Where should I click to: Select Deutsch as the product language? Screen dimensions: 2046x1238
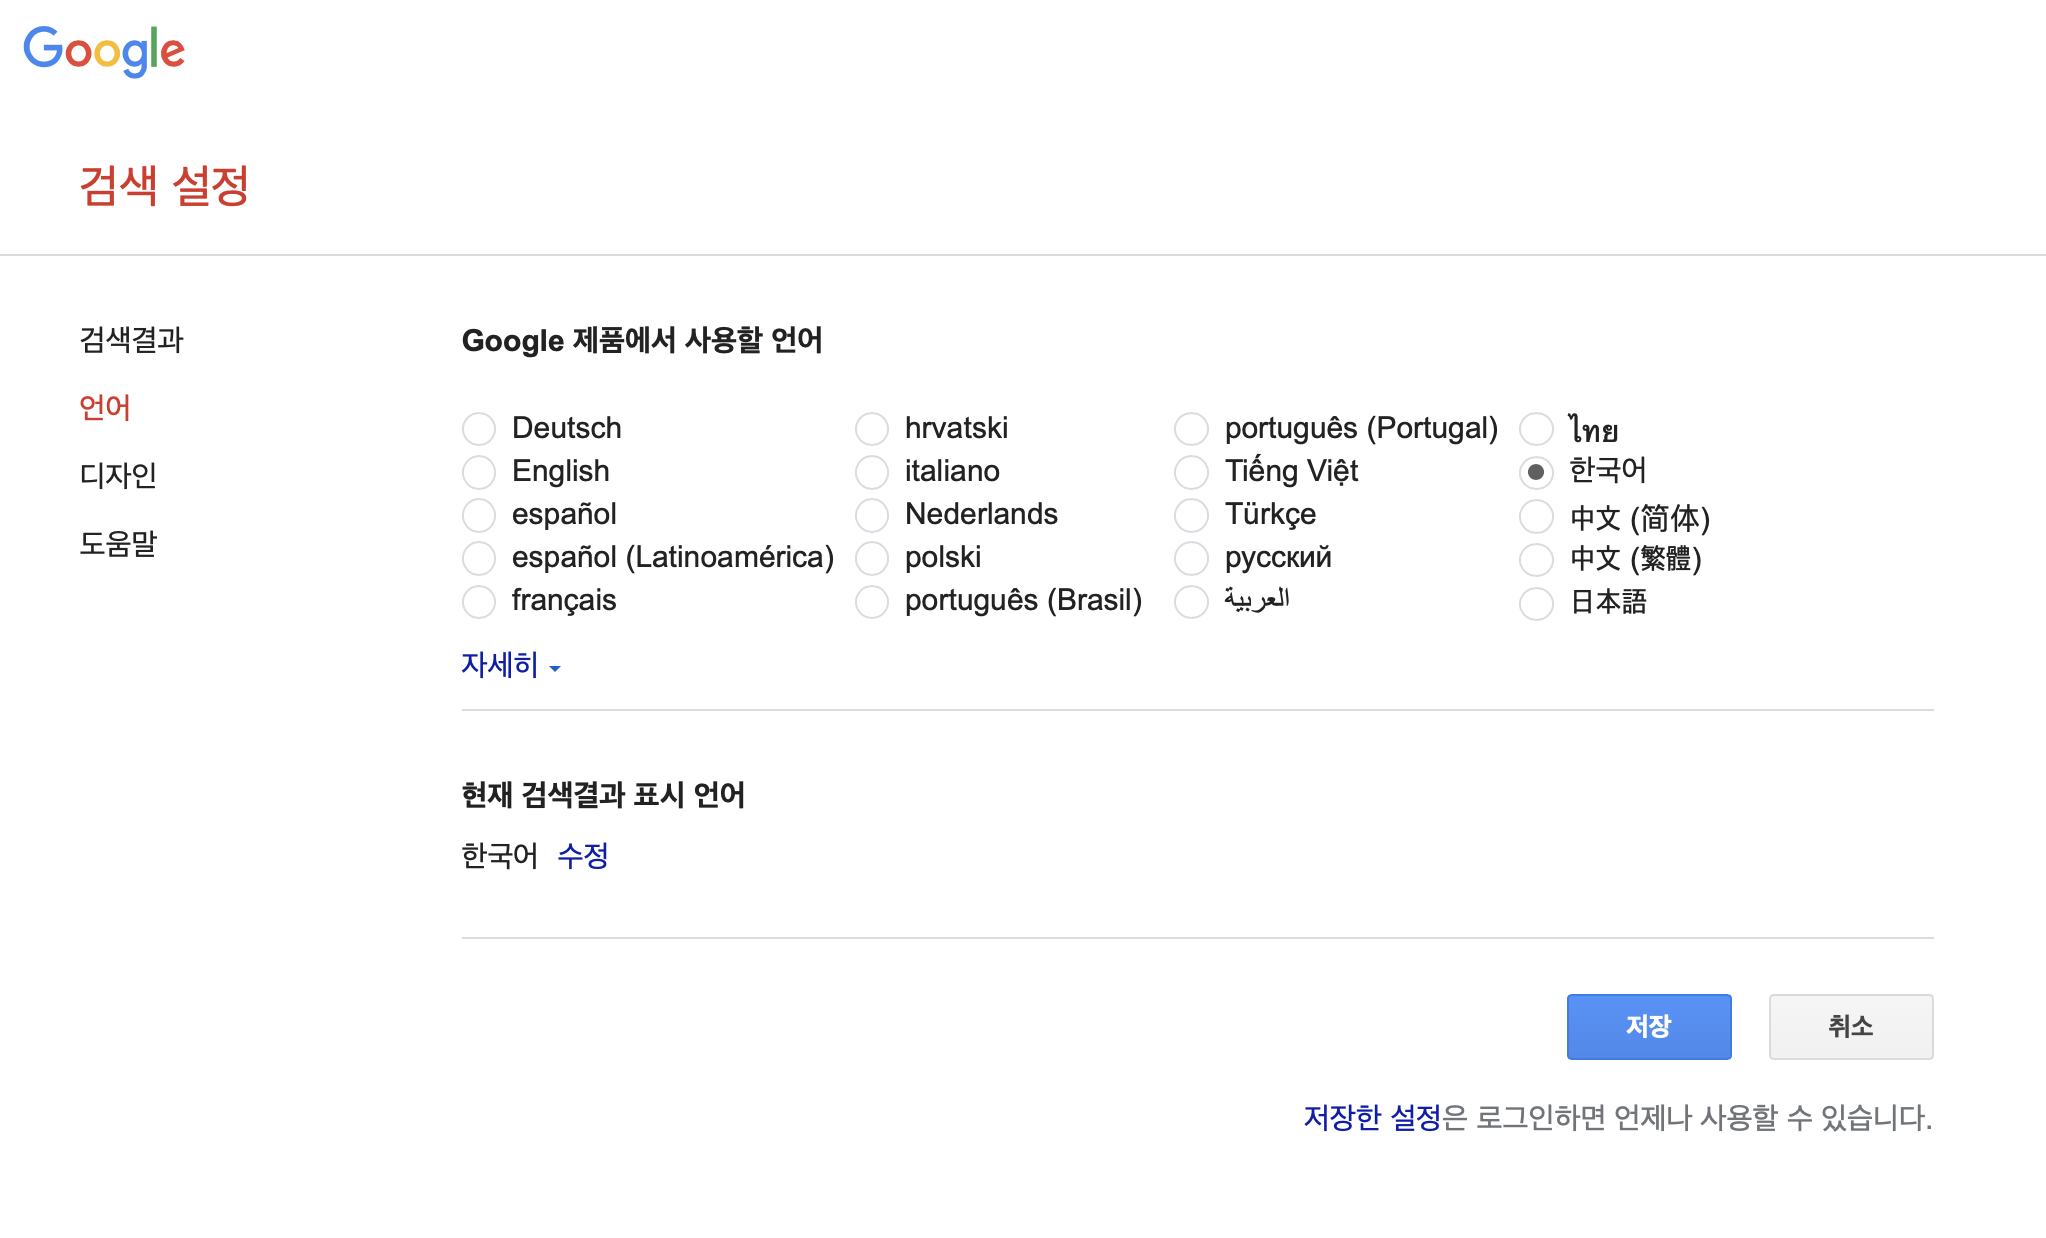tap(479, 428)
